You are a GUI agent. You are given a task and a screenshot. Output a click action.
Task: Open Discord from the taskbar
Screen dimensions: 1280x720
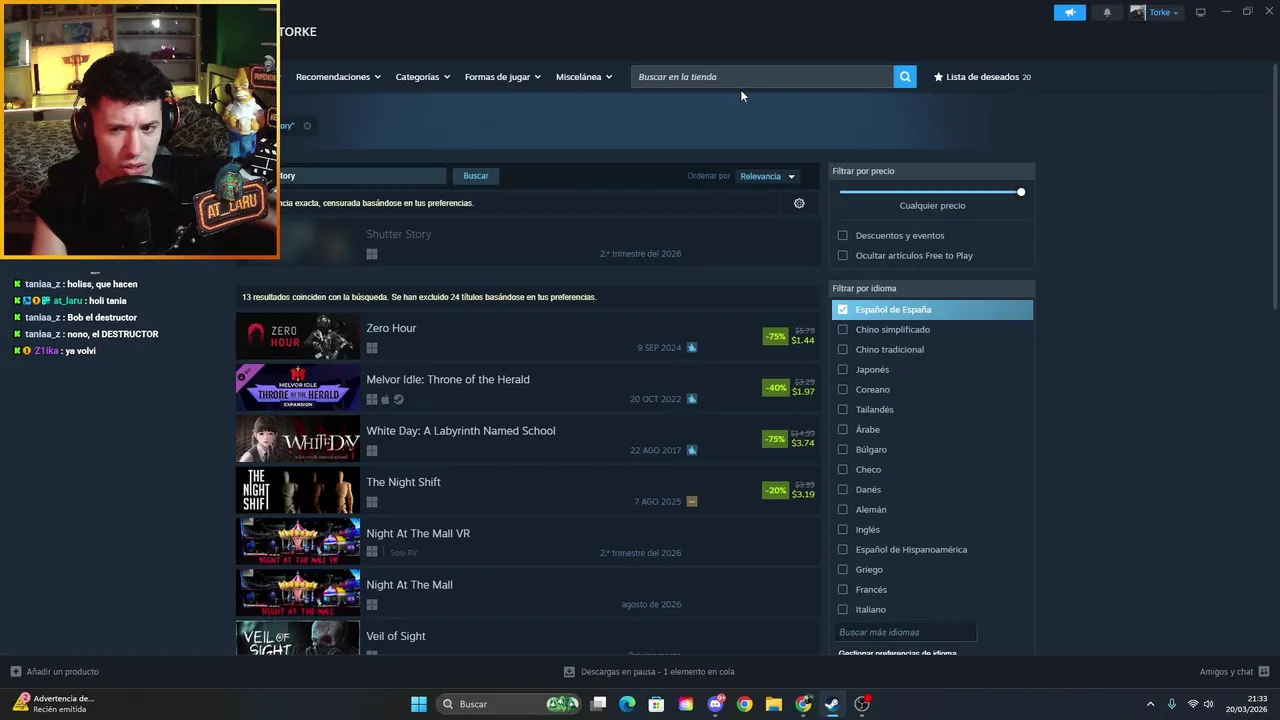point(716,704)
